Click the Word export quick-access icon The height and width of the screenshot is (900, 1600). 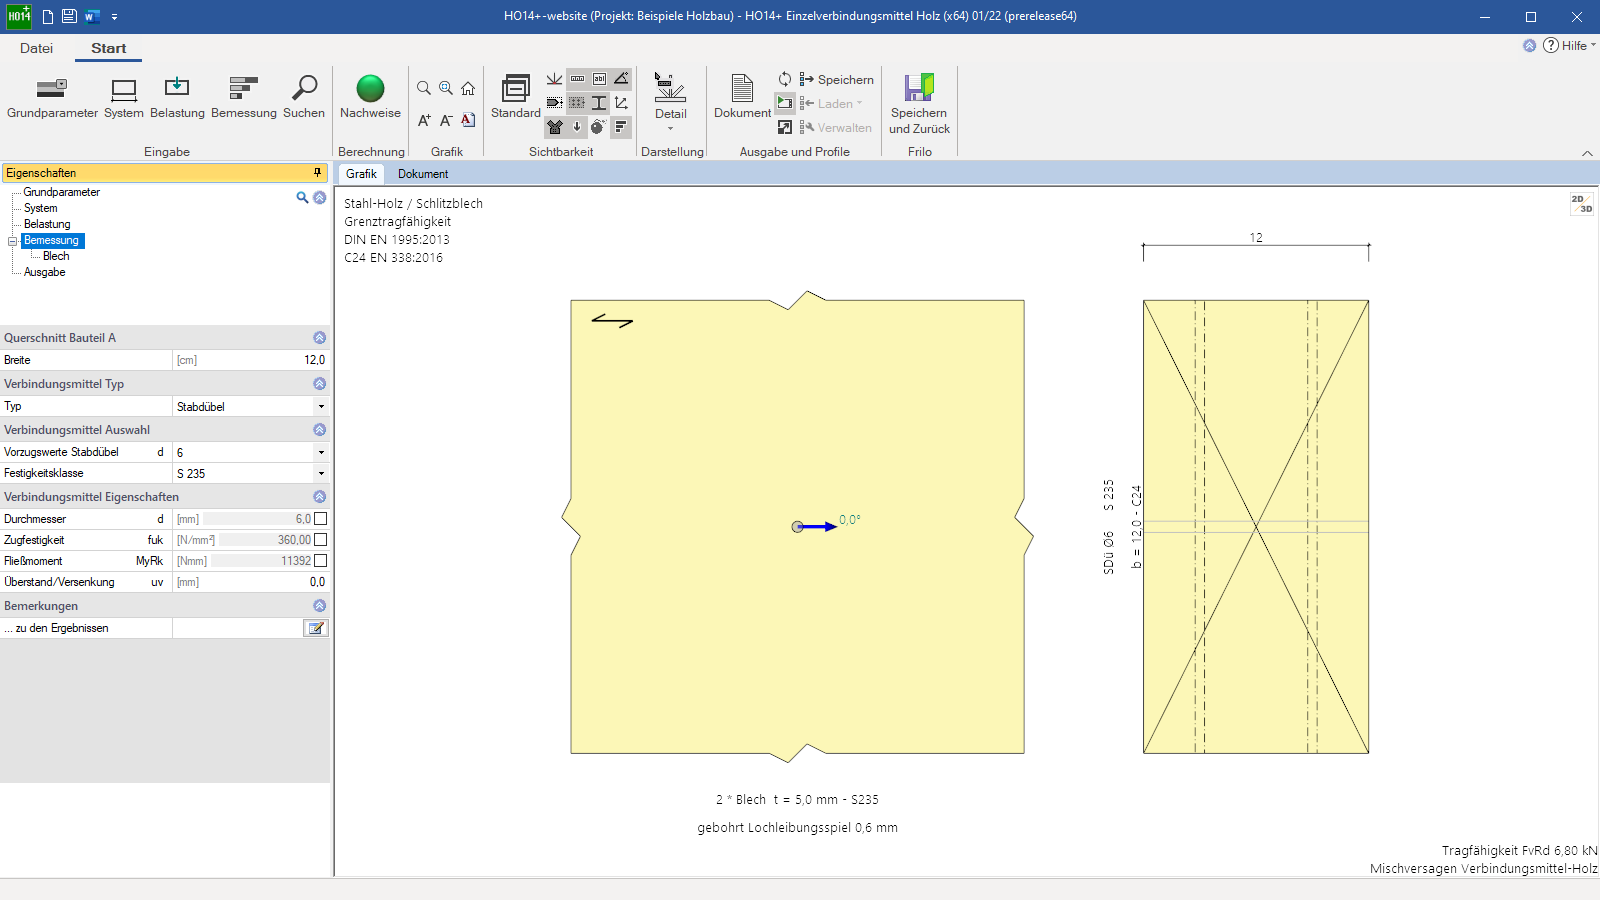coord(92,16)
